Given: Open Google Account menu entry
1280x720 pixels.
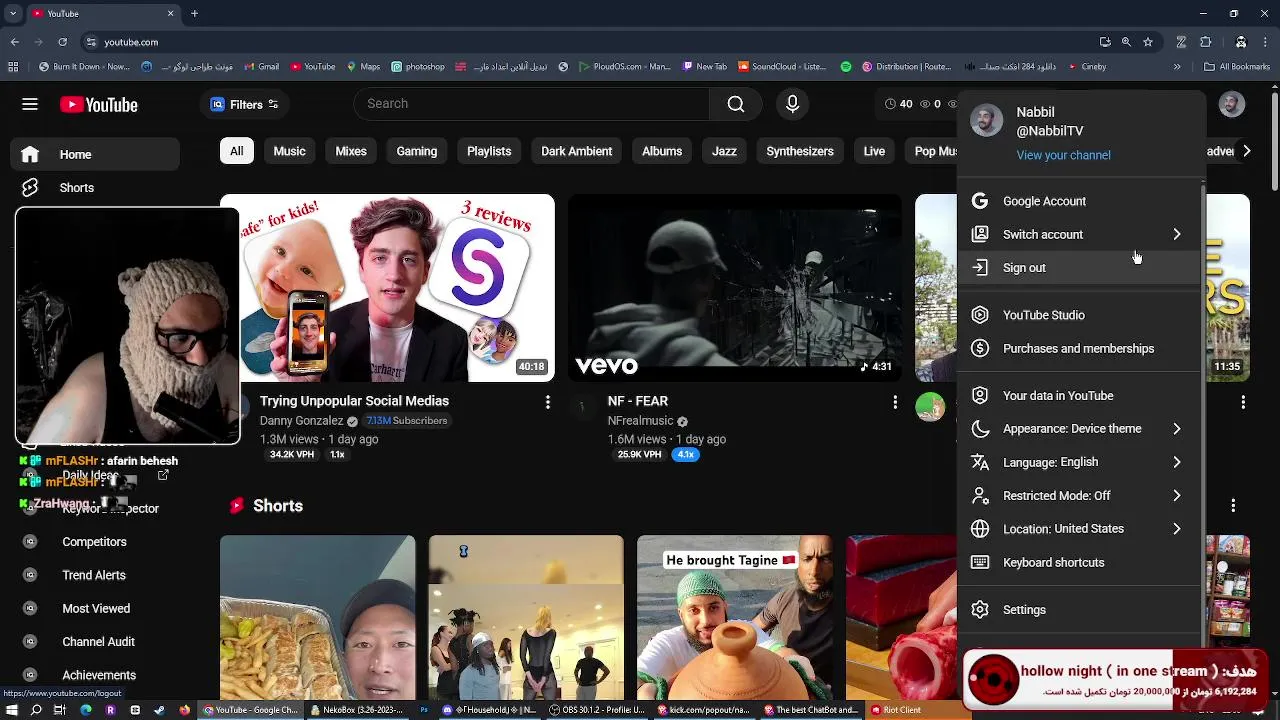Looking at the screenshot, I should coord(1078,201).
